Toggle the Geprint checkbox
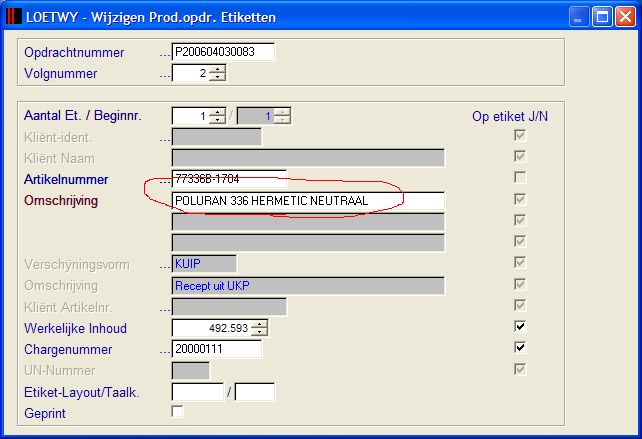 177,411
